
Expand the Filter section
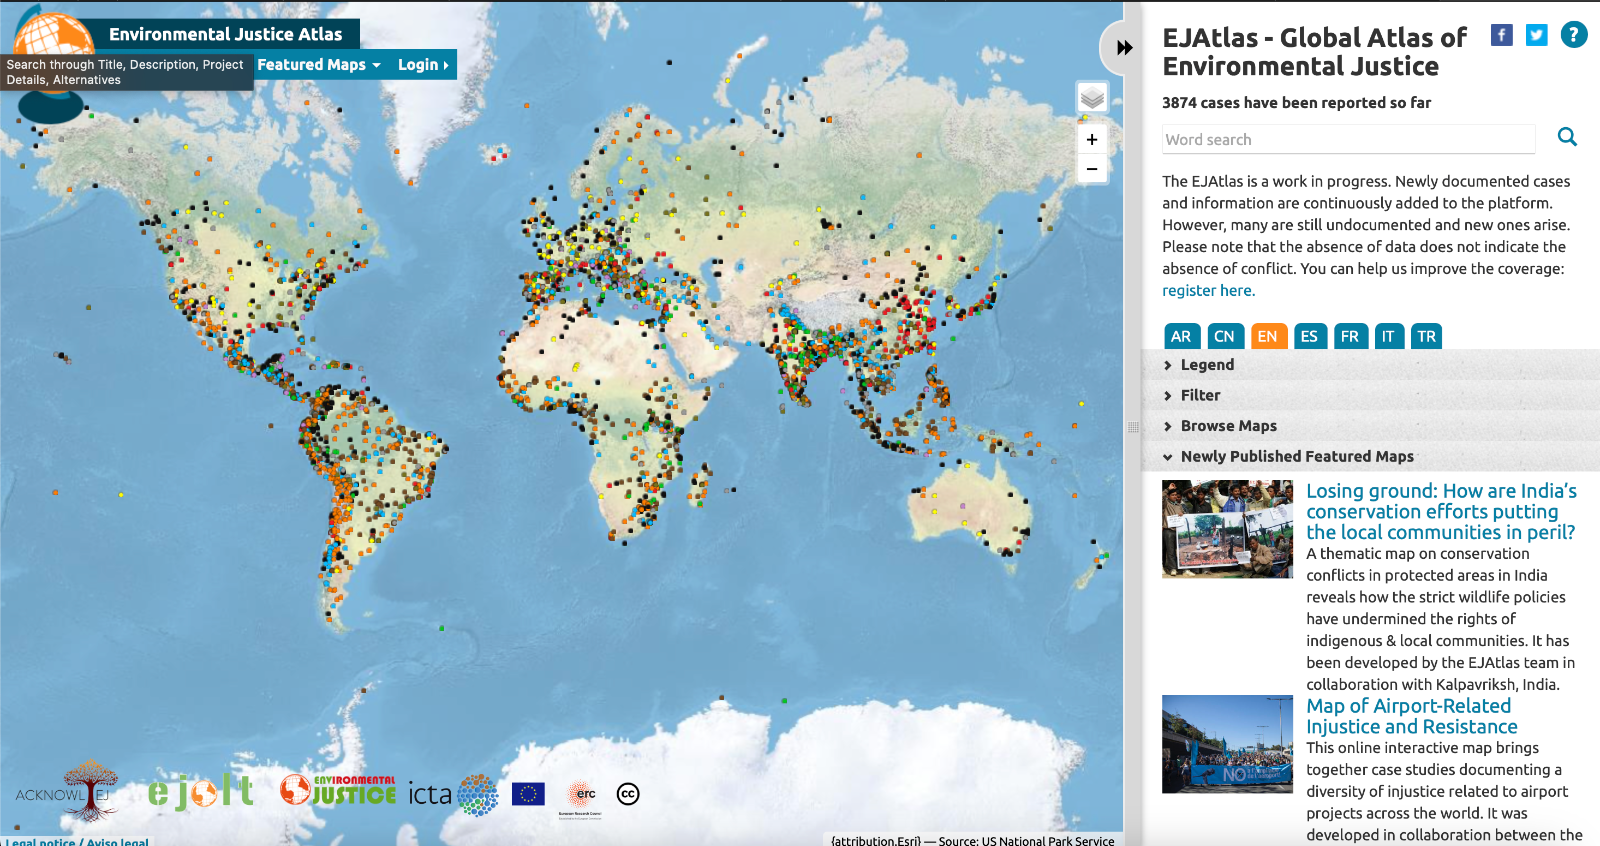coord(1371,396)
